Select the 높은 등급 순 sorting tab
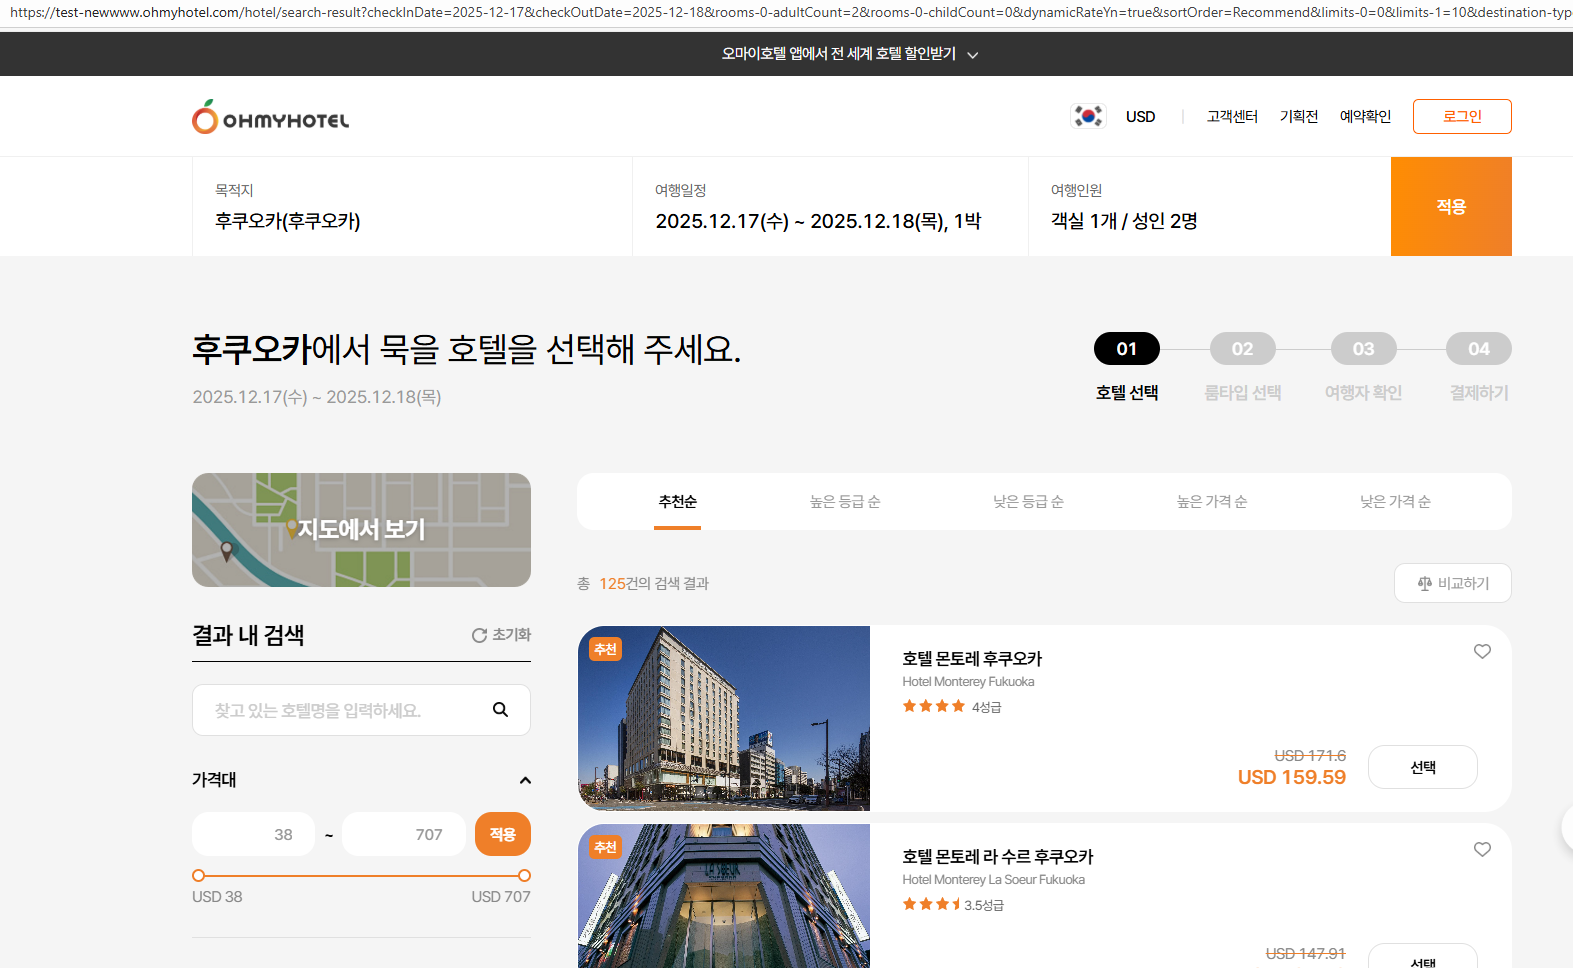This screenshot has width=1573, height=968. (844, 502)
